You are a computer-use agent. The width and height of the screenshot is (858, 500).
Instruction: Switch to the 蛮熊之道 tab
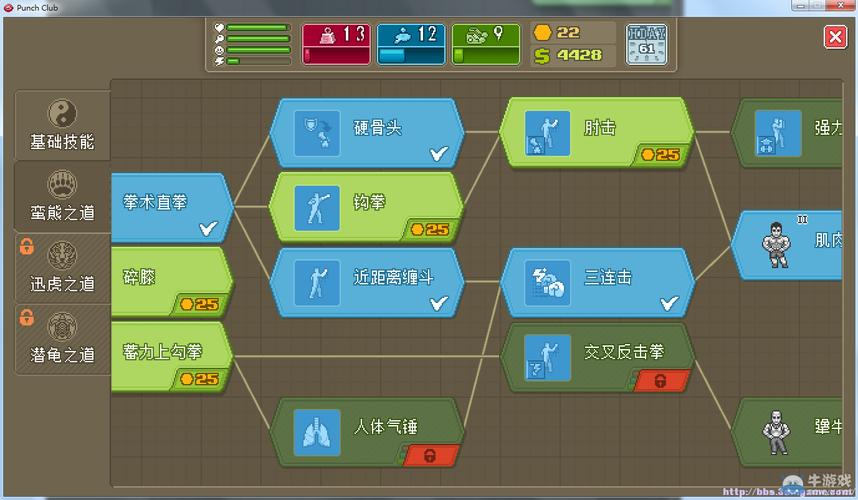62,197
